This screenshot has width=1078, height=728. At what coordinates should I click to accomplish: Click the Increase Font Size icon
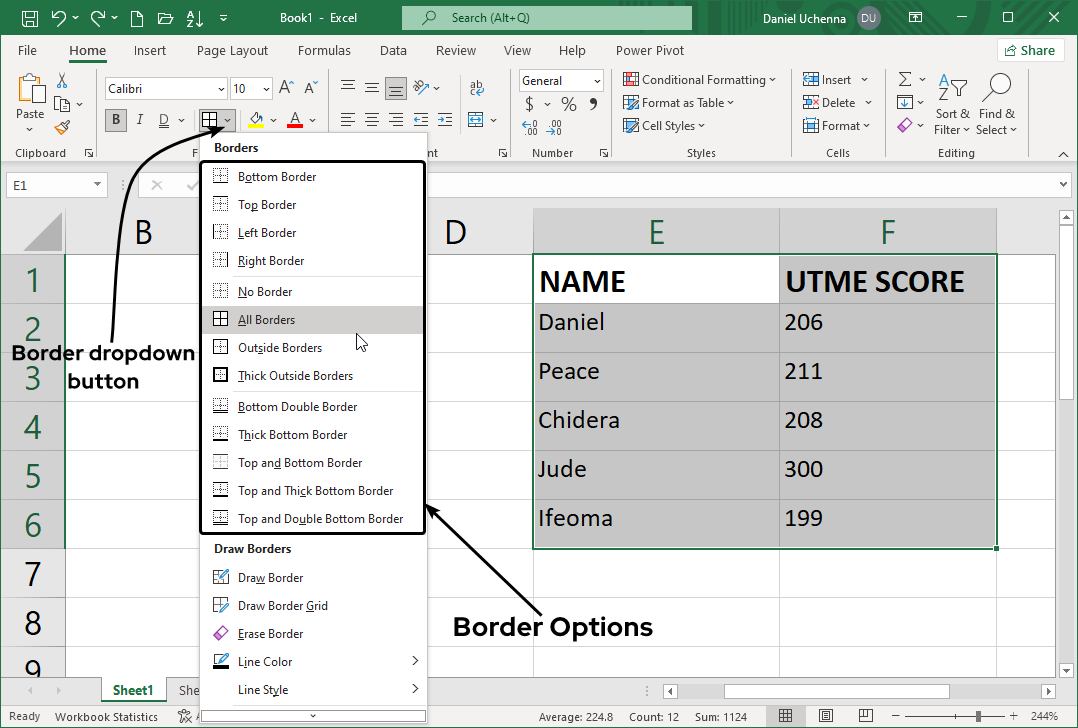286,89
